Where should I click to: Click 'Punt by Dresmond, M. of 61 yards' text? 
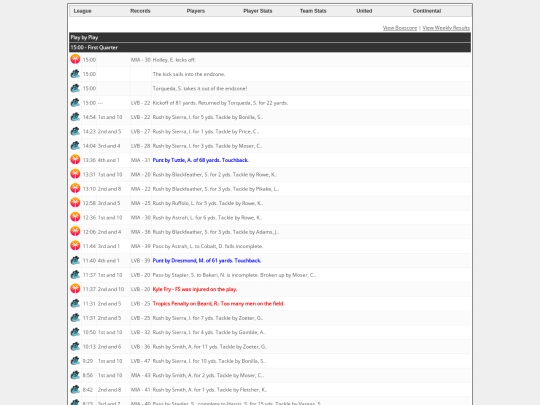[x=207, y=261]
